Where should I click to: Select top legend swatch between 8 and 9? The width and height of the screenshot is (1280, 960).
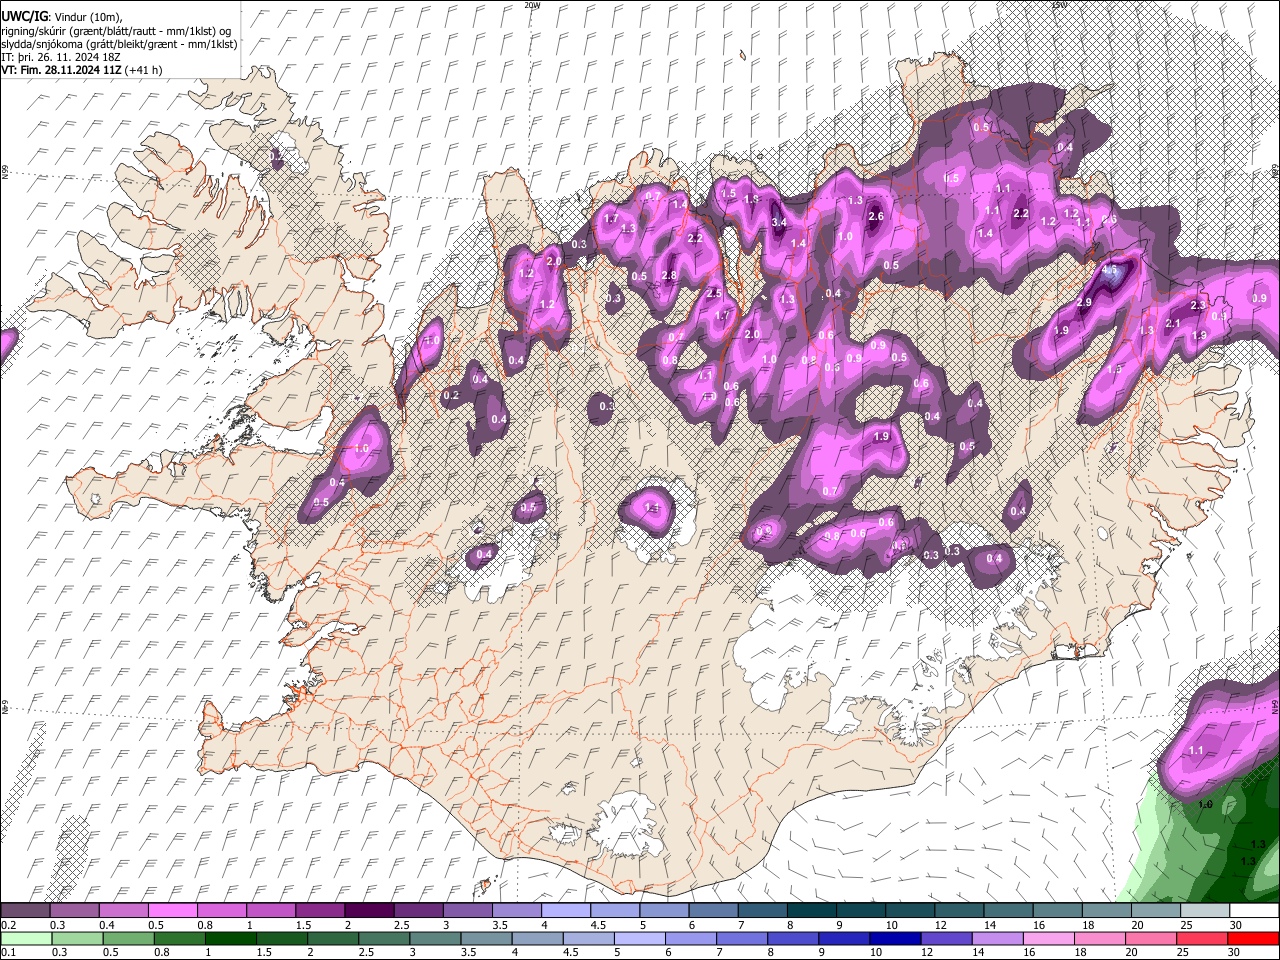(x=812, y=911)
